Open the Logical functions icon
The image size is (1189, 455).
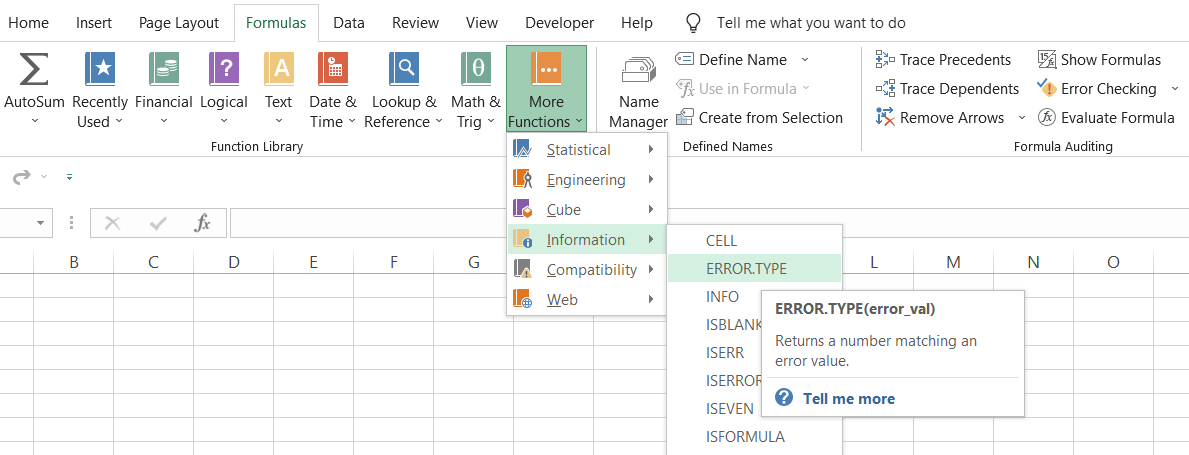(x=224, y=70)
